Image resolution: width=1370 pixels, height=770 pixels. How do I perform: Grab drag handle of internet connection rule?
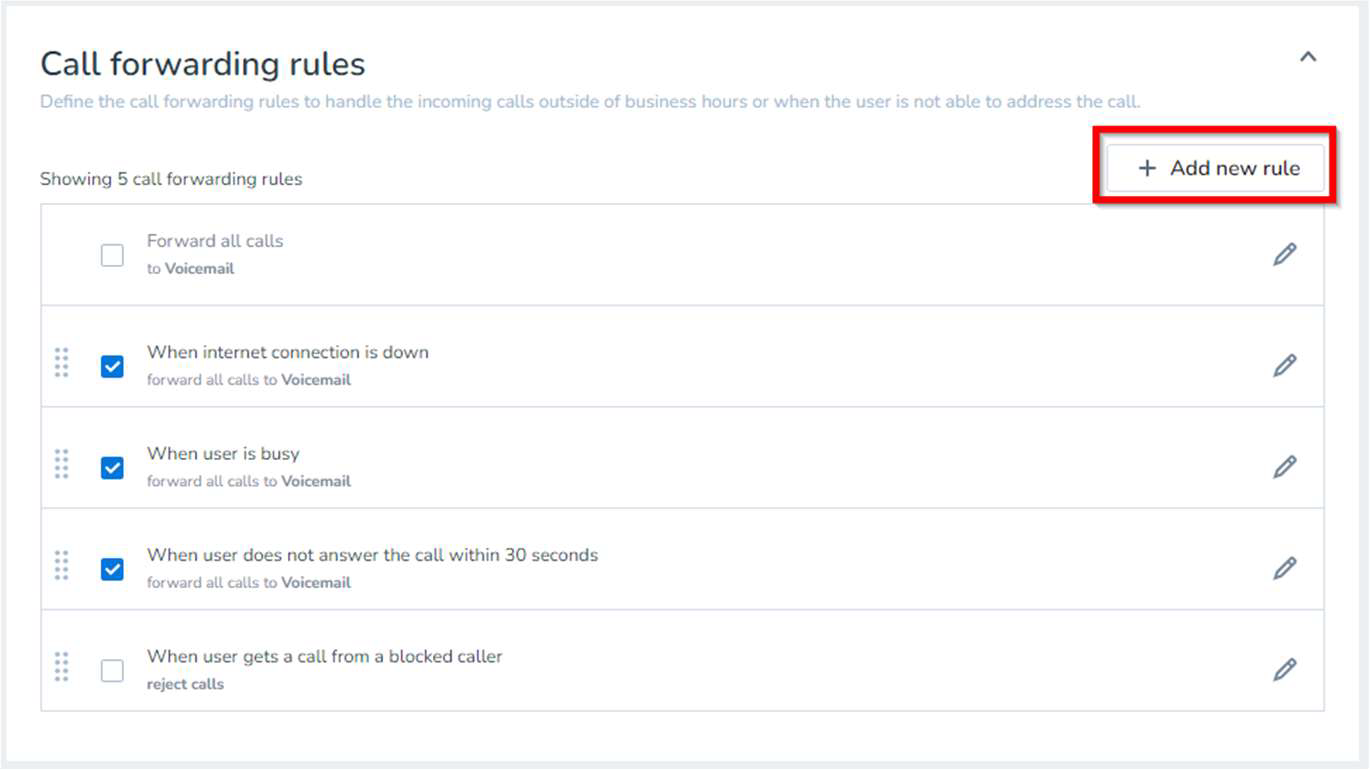[x=61, y=362]
